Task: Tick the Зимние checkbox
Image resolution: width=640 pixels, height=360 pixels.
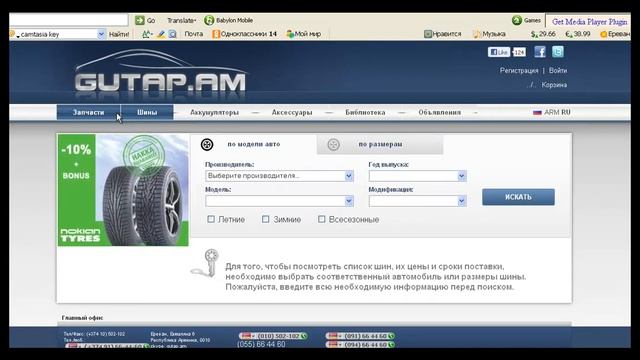Action: pyautogui.click(x=265, y=219)
